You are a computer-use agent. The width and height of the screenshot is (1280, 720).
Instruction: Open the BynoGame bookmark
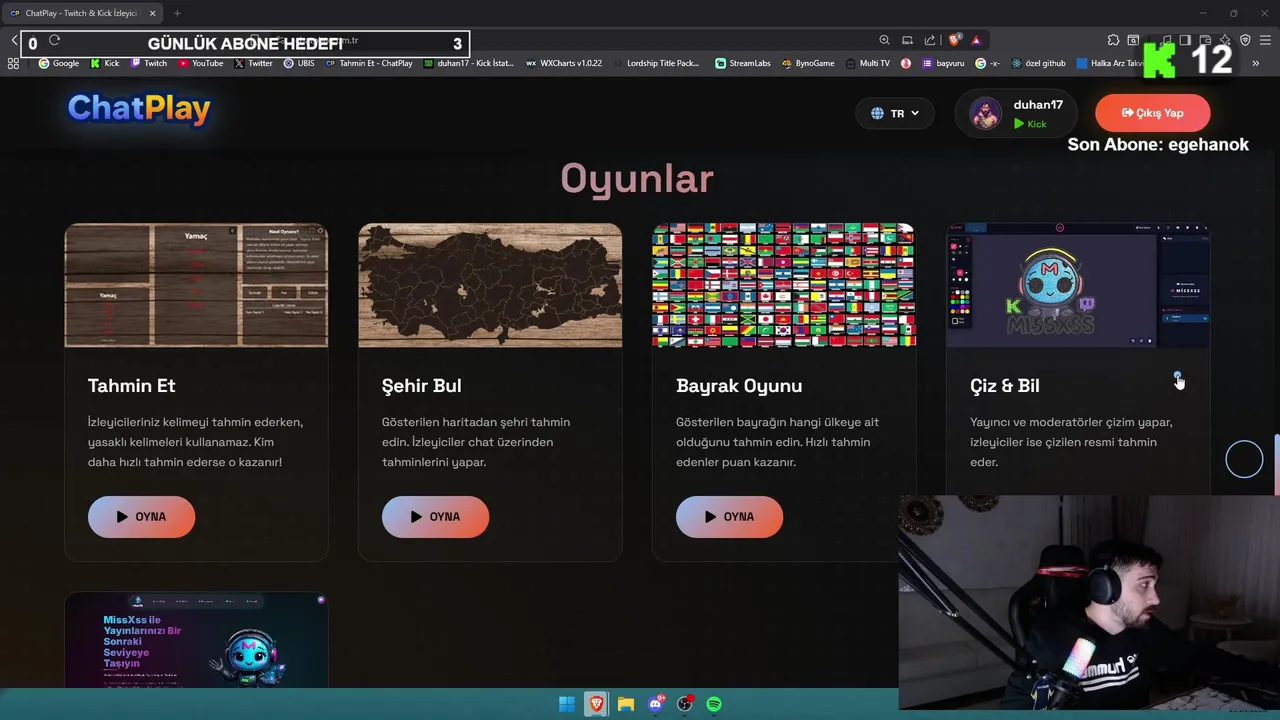pos(808,63)
